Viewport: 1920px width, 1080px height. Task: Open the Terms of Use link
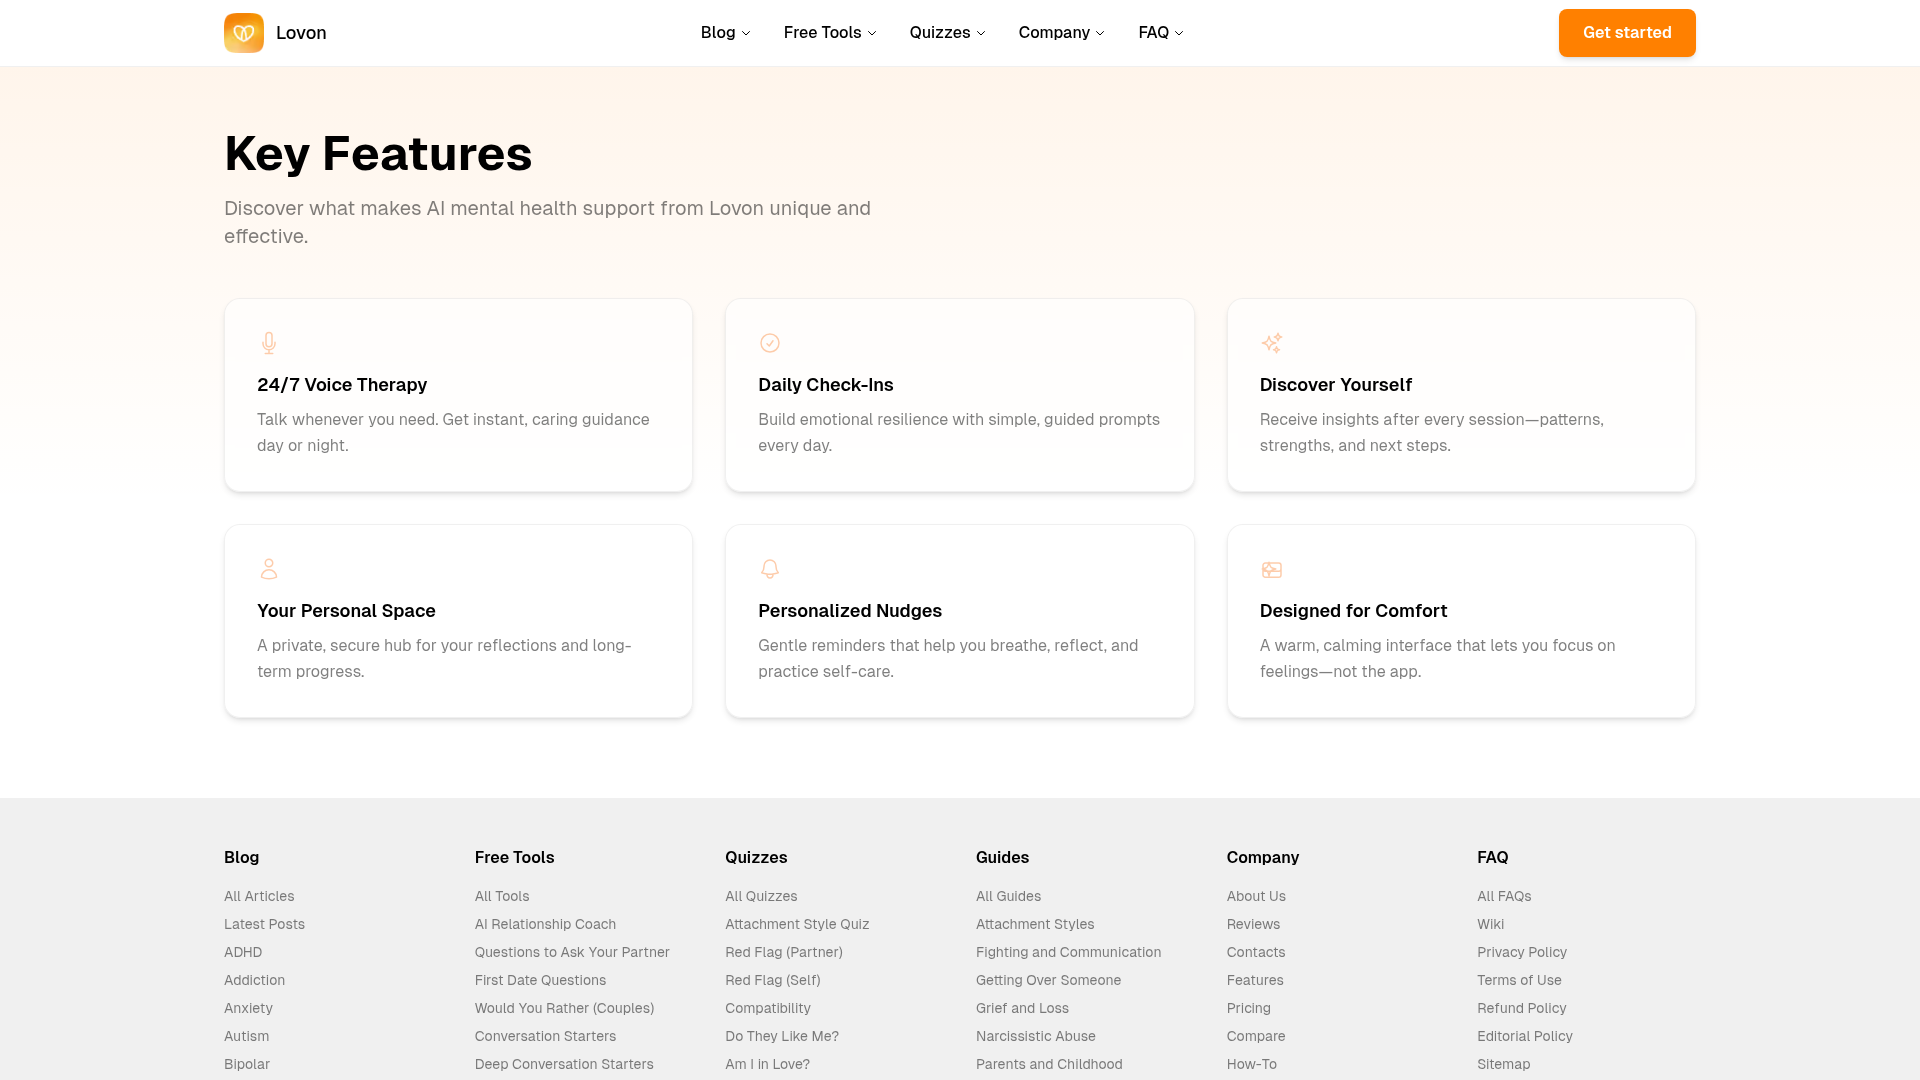coord(1519,980)
